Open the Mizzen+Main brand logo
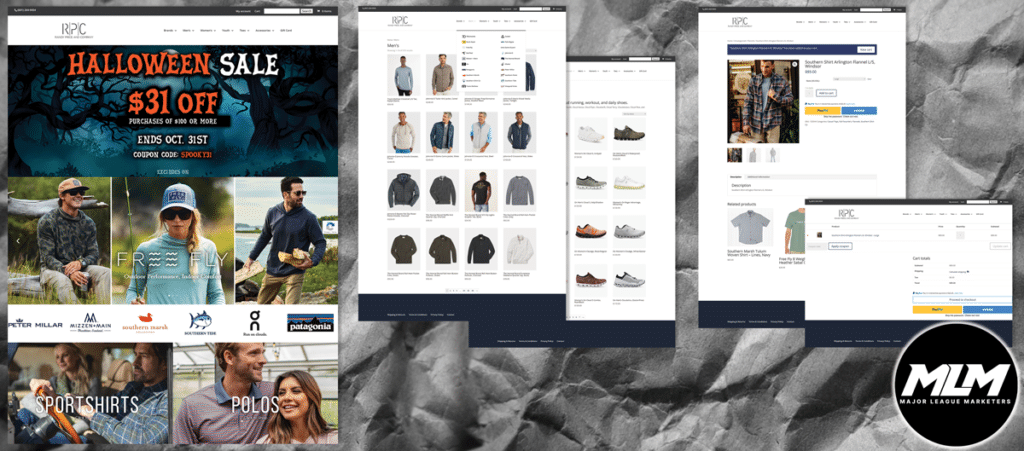The height and width of the screenshot is (451, 1024). point(91,322)
